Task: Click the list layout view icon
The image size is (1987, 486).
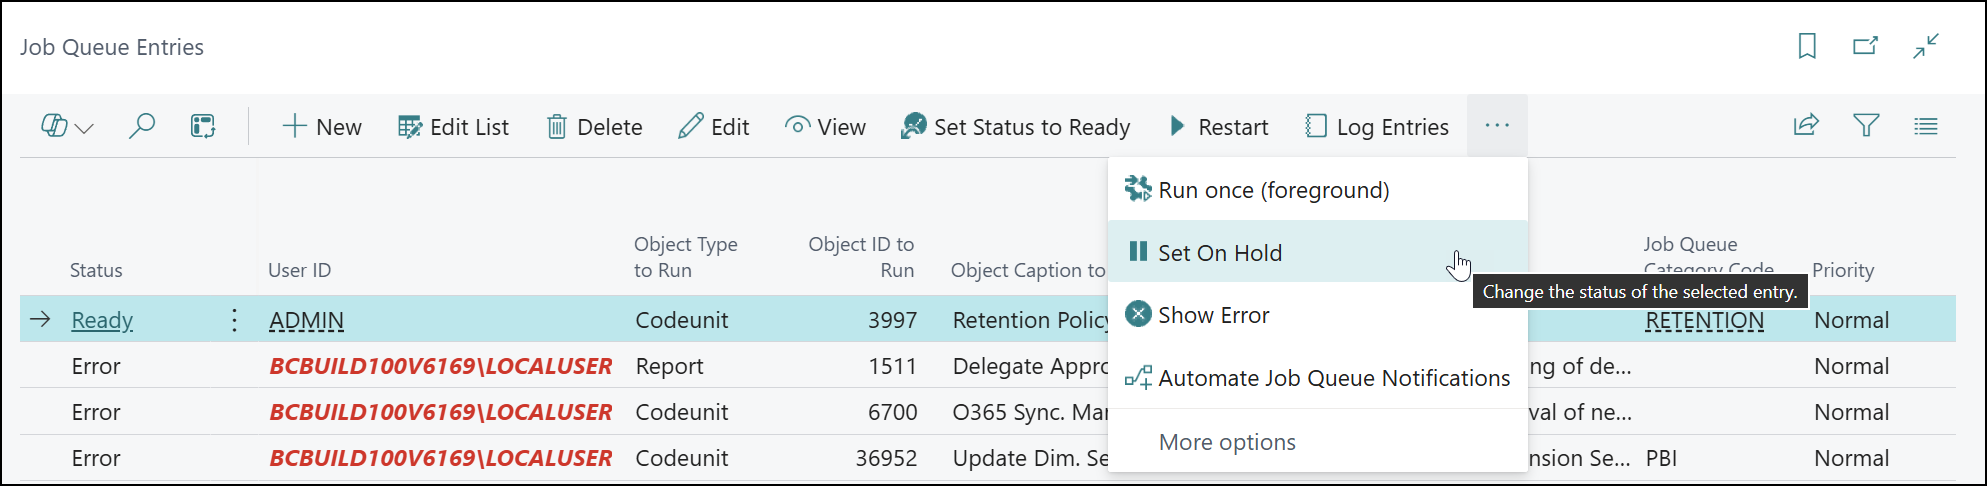Action: [1926, 126]
